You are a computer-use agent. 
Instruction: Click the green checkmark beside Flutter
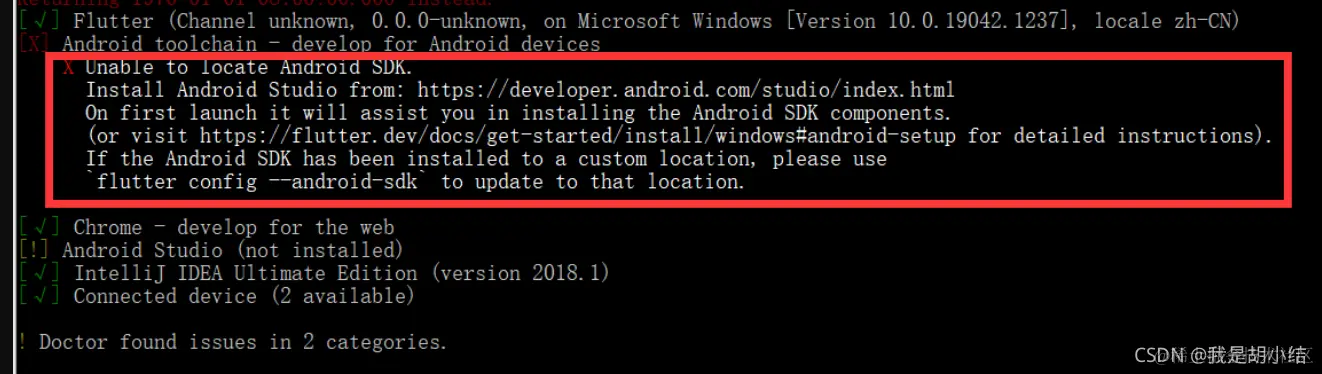(x=38, y=21)
